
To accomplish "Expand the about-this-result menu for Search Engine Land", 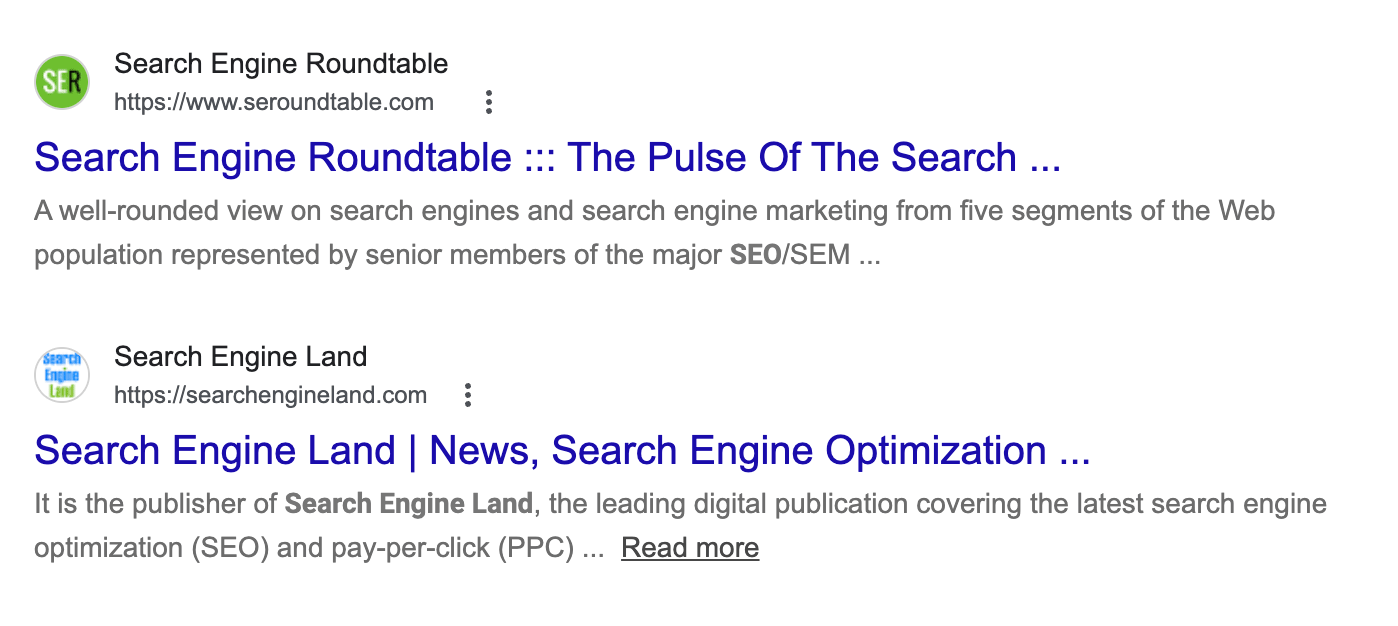I will [467, 394].
